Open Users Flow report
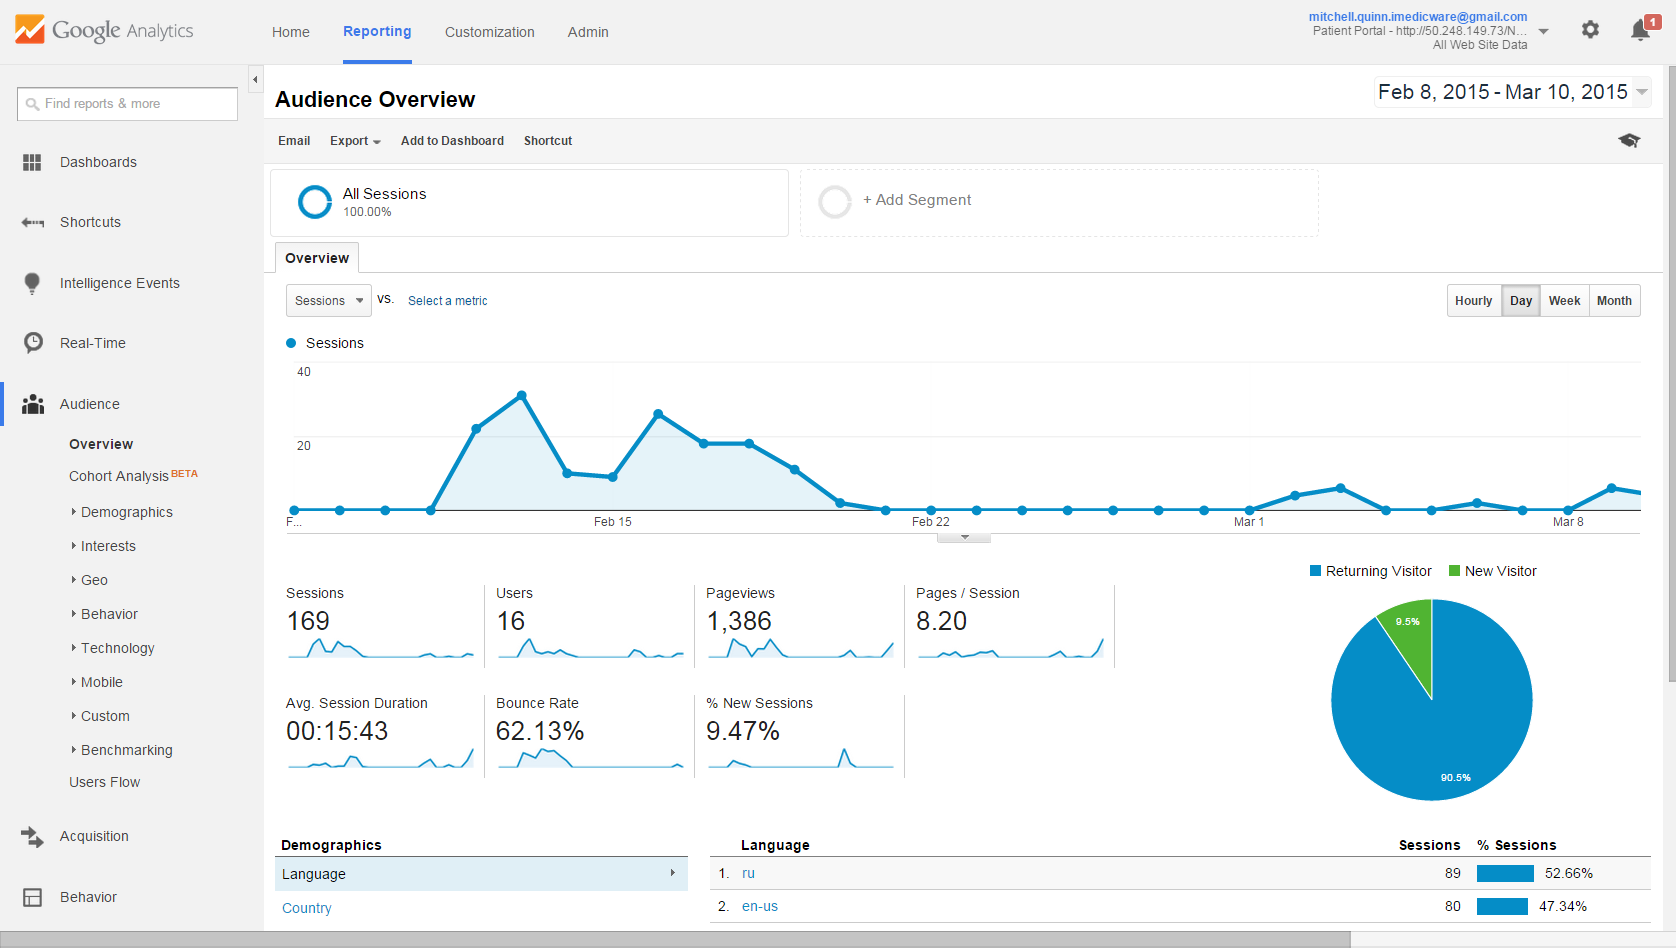 point(104,782)
